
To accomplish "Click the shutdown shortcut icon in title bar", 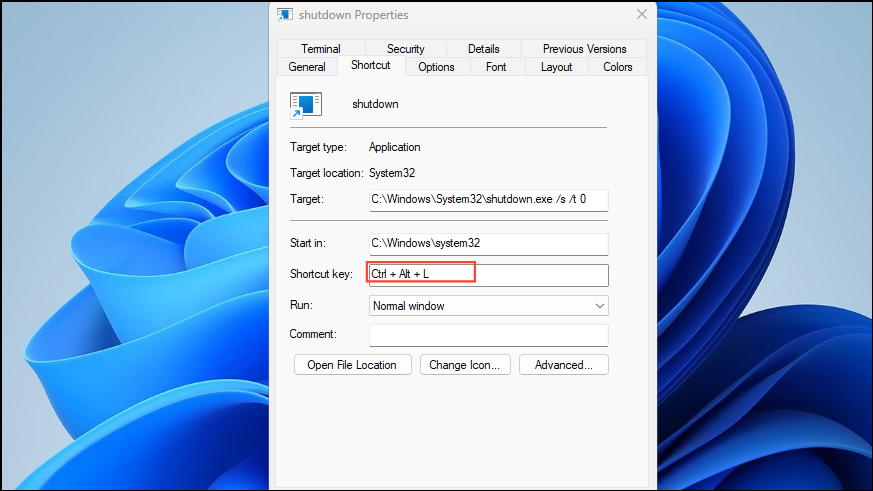I will tap(285, 14).
